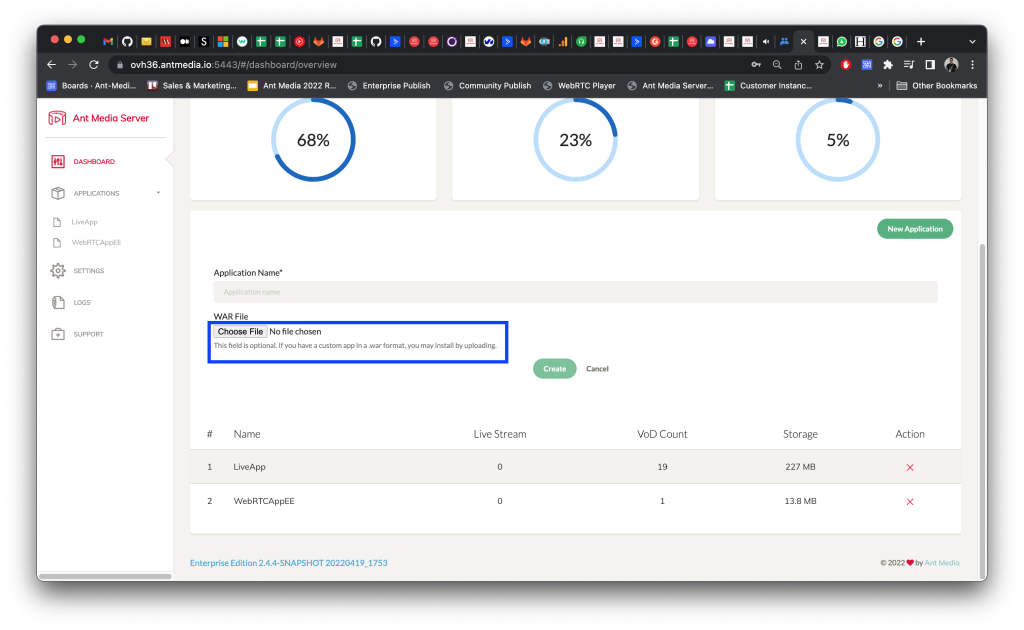Open the zoom magnifier in address bar

tap(776, 65)
